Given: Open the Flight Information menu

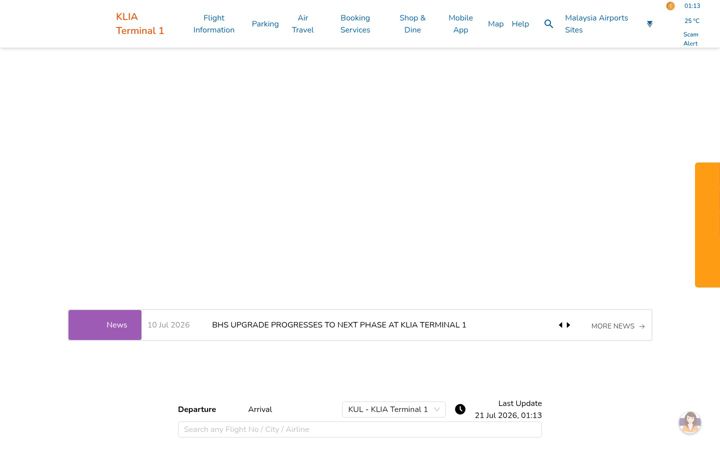Looking at the screenshot, I should pos(214,24).
